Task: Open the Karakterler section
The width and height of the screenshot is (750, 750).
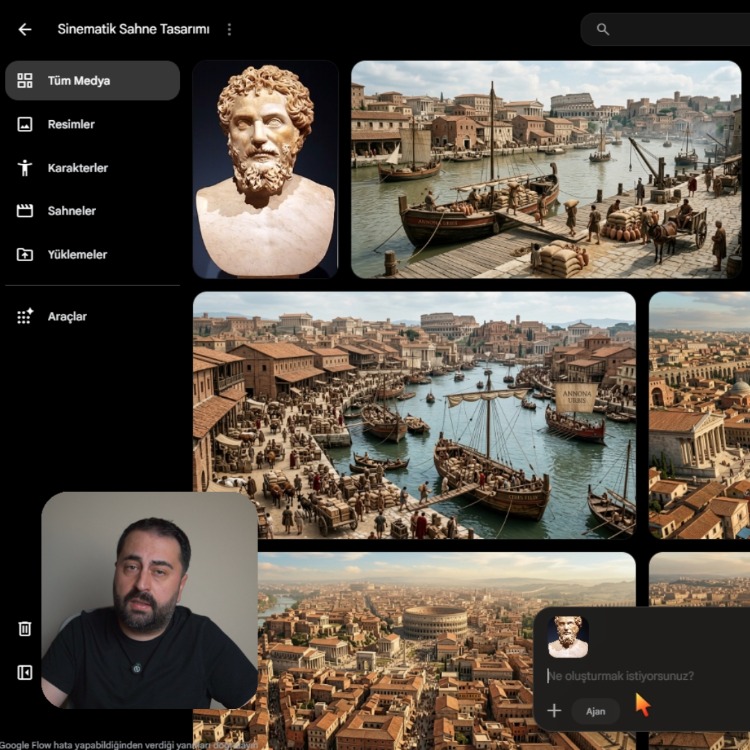Action: 77,168
